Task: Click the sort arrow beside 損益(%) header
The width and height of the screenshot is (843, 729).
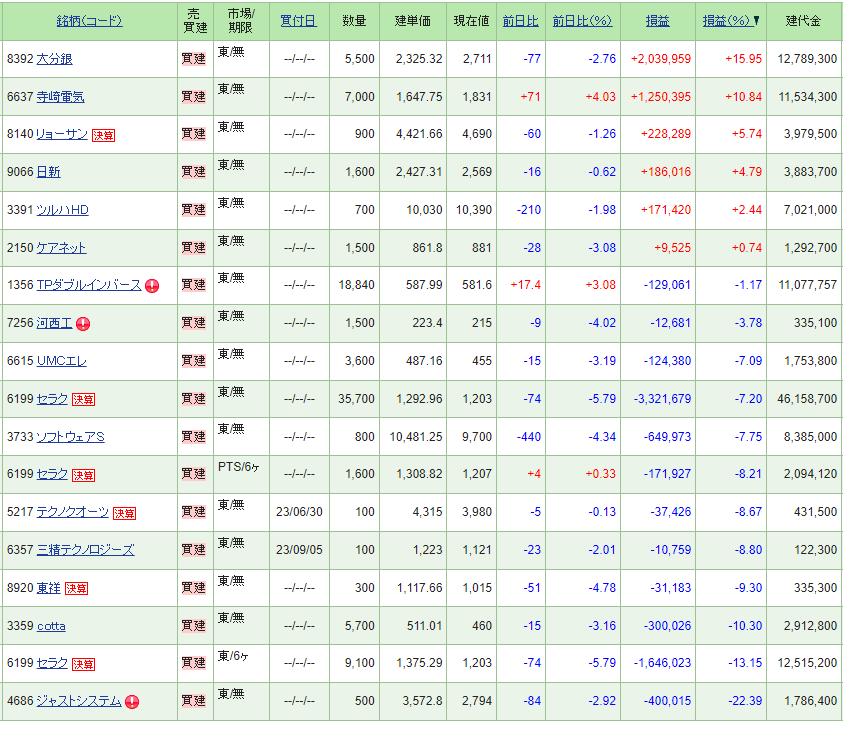Action: pyautogui.click(x=756, y=20)
